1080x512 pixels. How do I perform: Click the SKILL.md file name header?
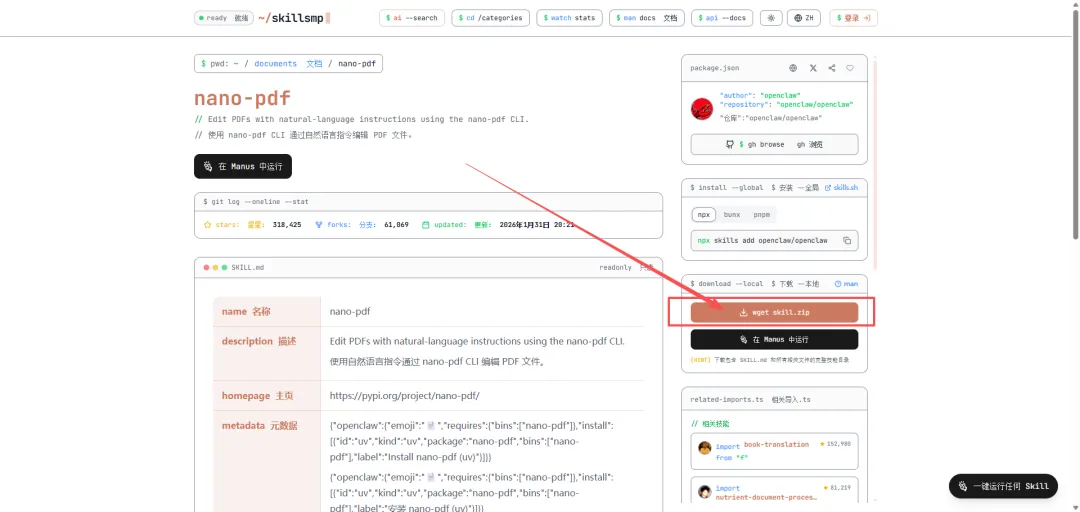coord(247,267)
